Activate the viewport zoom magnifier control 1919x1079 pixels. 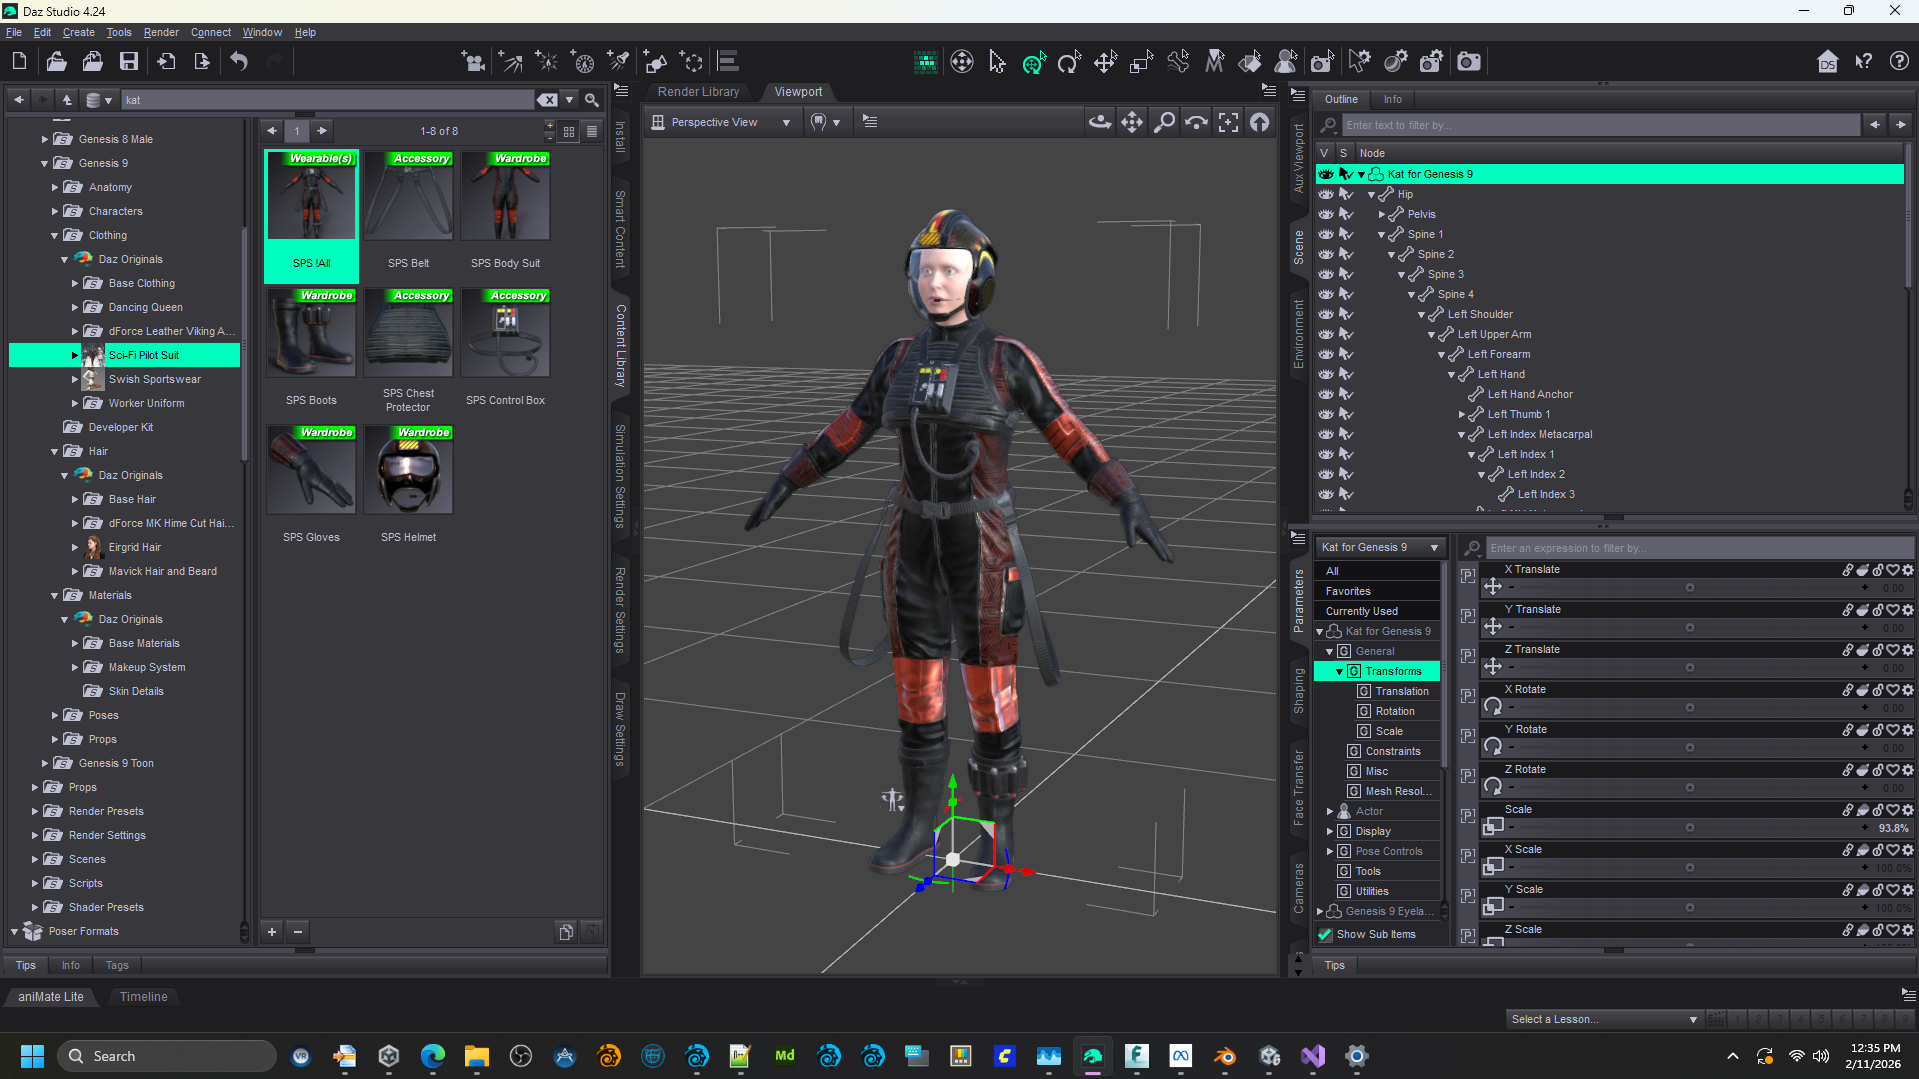tap(1163, 121)
